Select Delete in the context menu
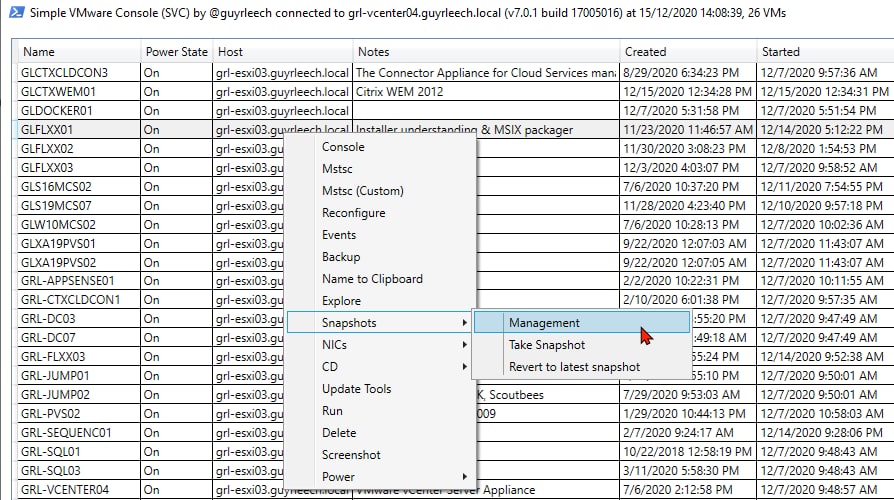 coord(339,433)
